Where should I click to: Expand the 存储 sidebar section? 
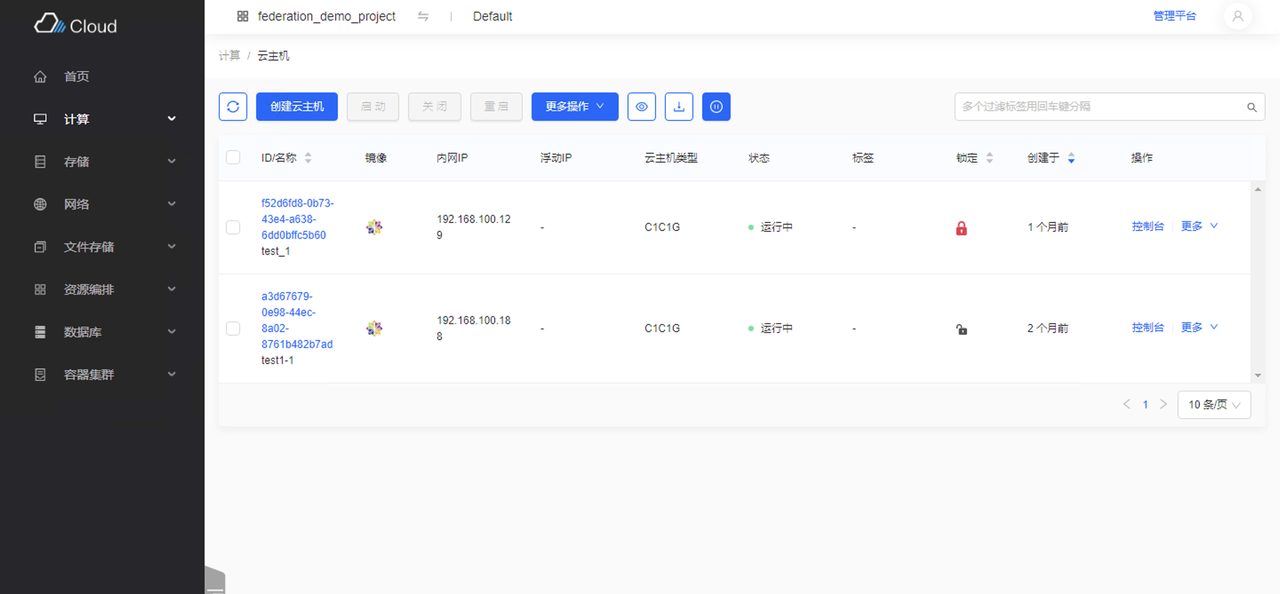coord(40,161)
